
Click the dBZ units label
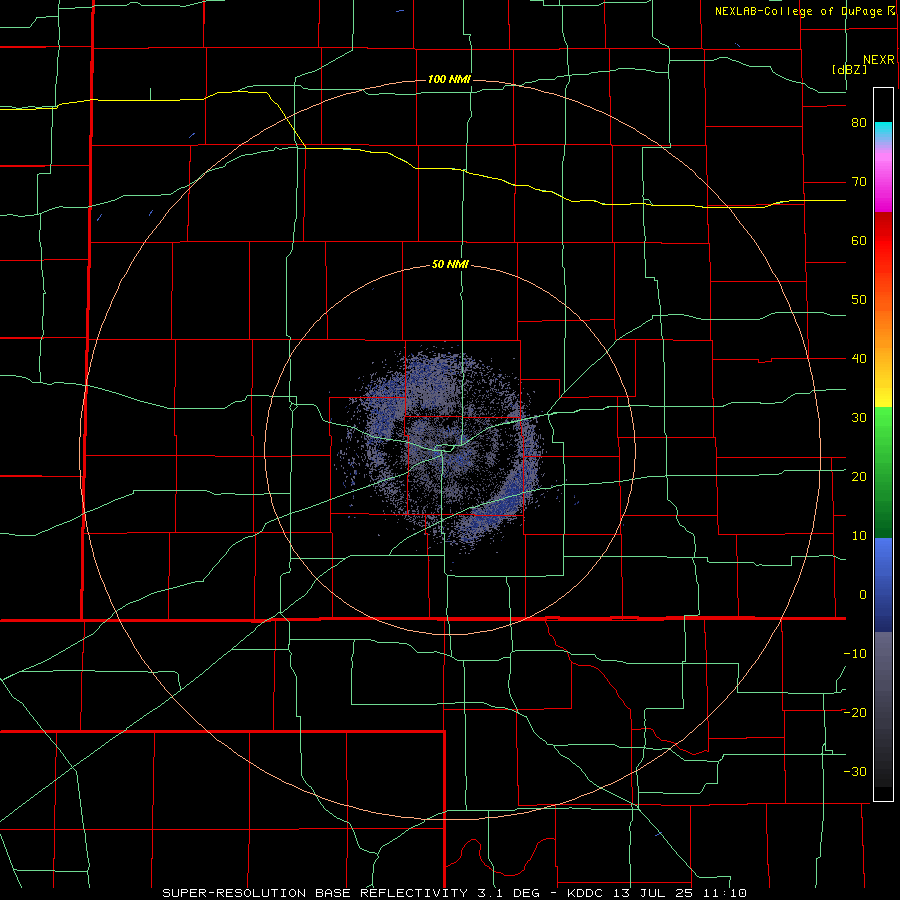point(849,70)
